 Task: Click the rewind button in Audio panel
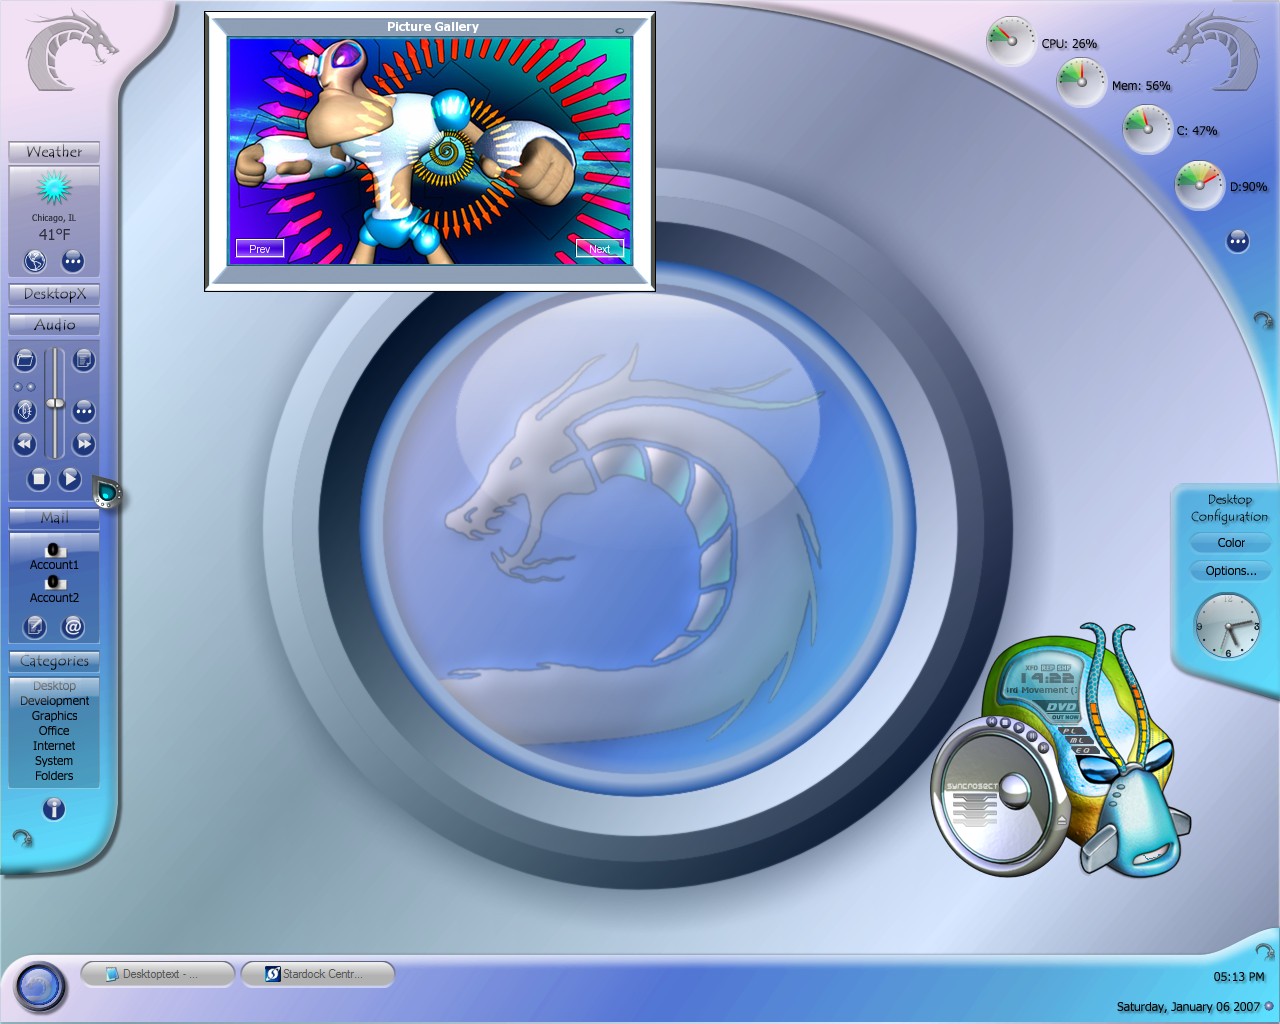(25, 443)
